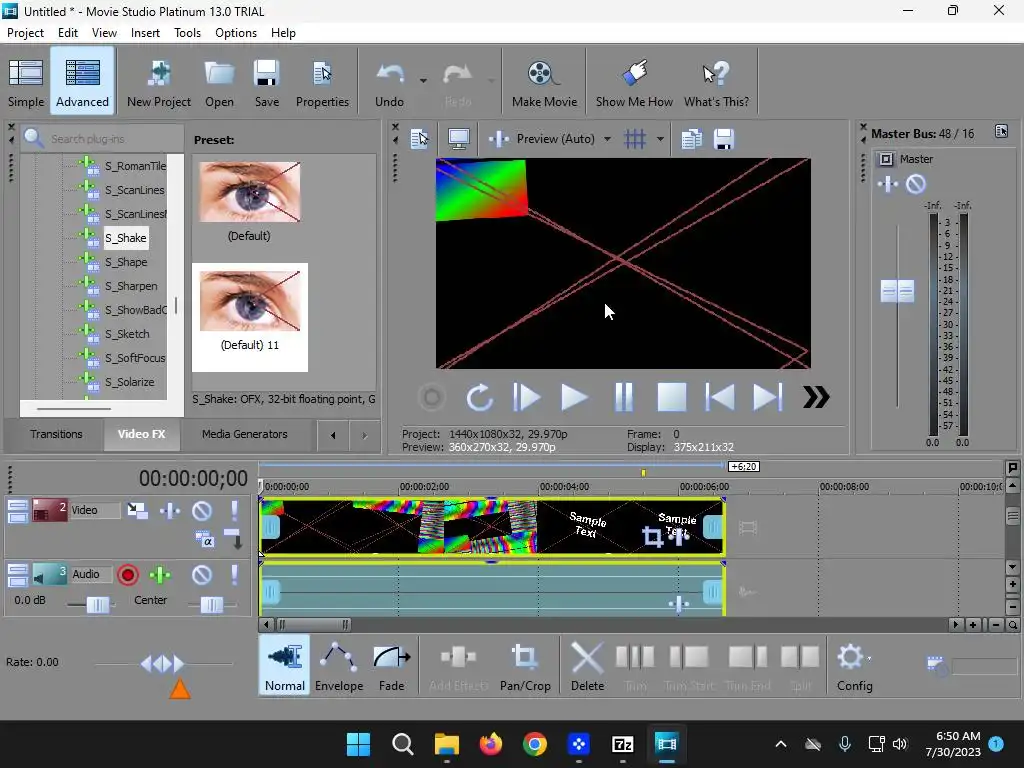Play from the start
This screenshot has width=1024, height=768.
tap(526, 397)
